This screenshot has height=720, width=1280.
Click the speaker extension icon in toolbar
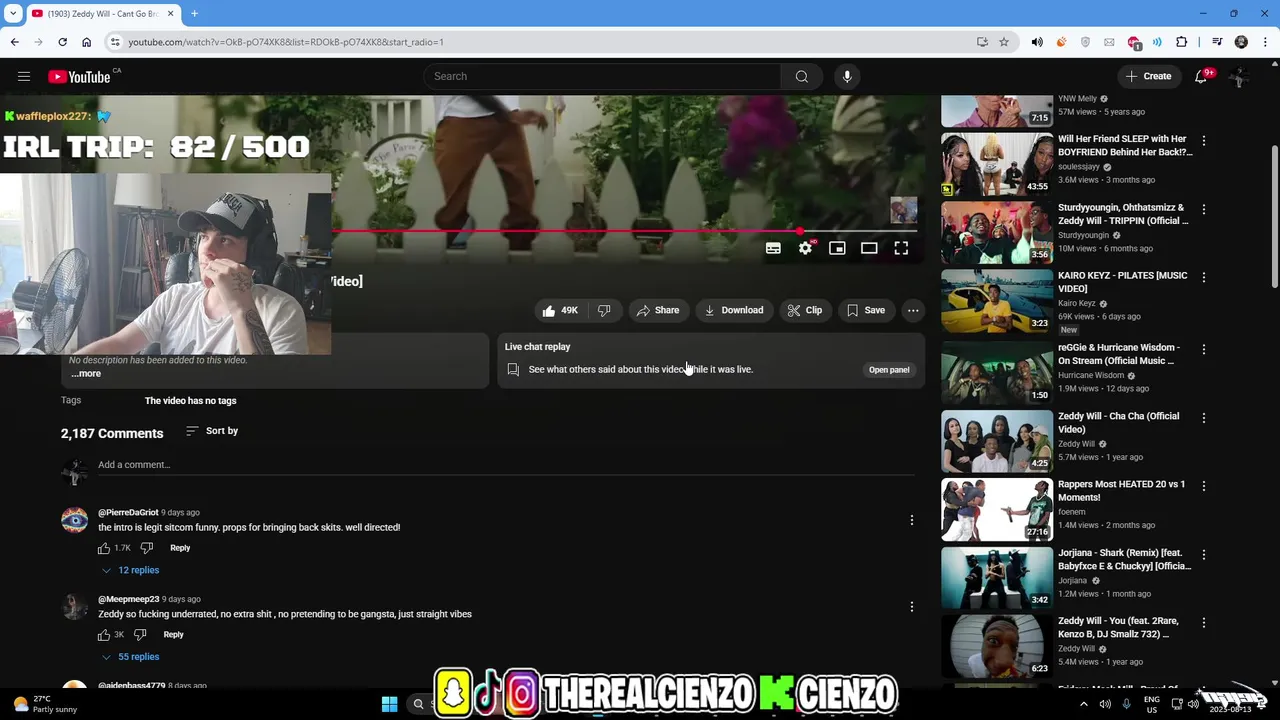(1037, 42)
